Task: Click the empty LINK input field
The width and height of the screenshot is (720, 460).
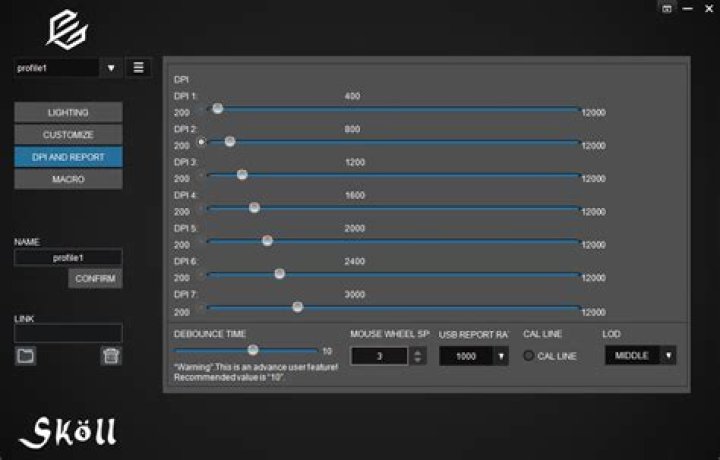Action: click(68, 333)
